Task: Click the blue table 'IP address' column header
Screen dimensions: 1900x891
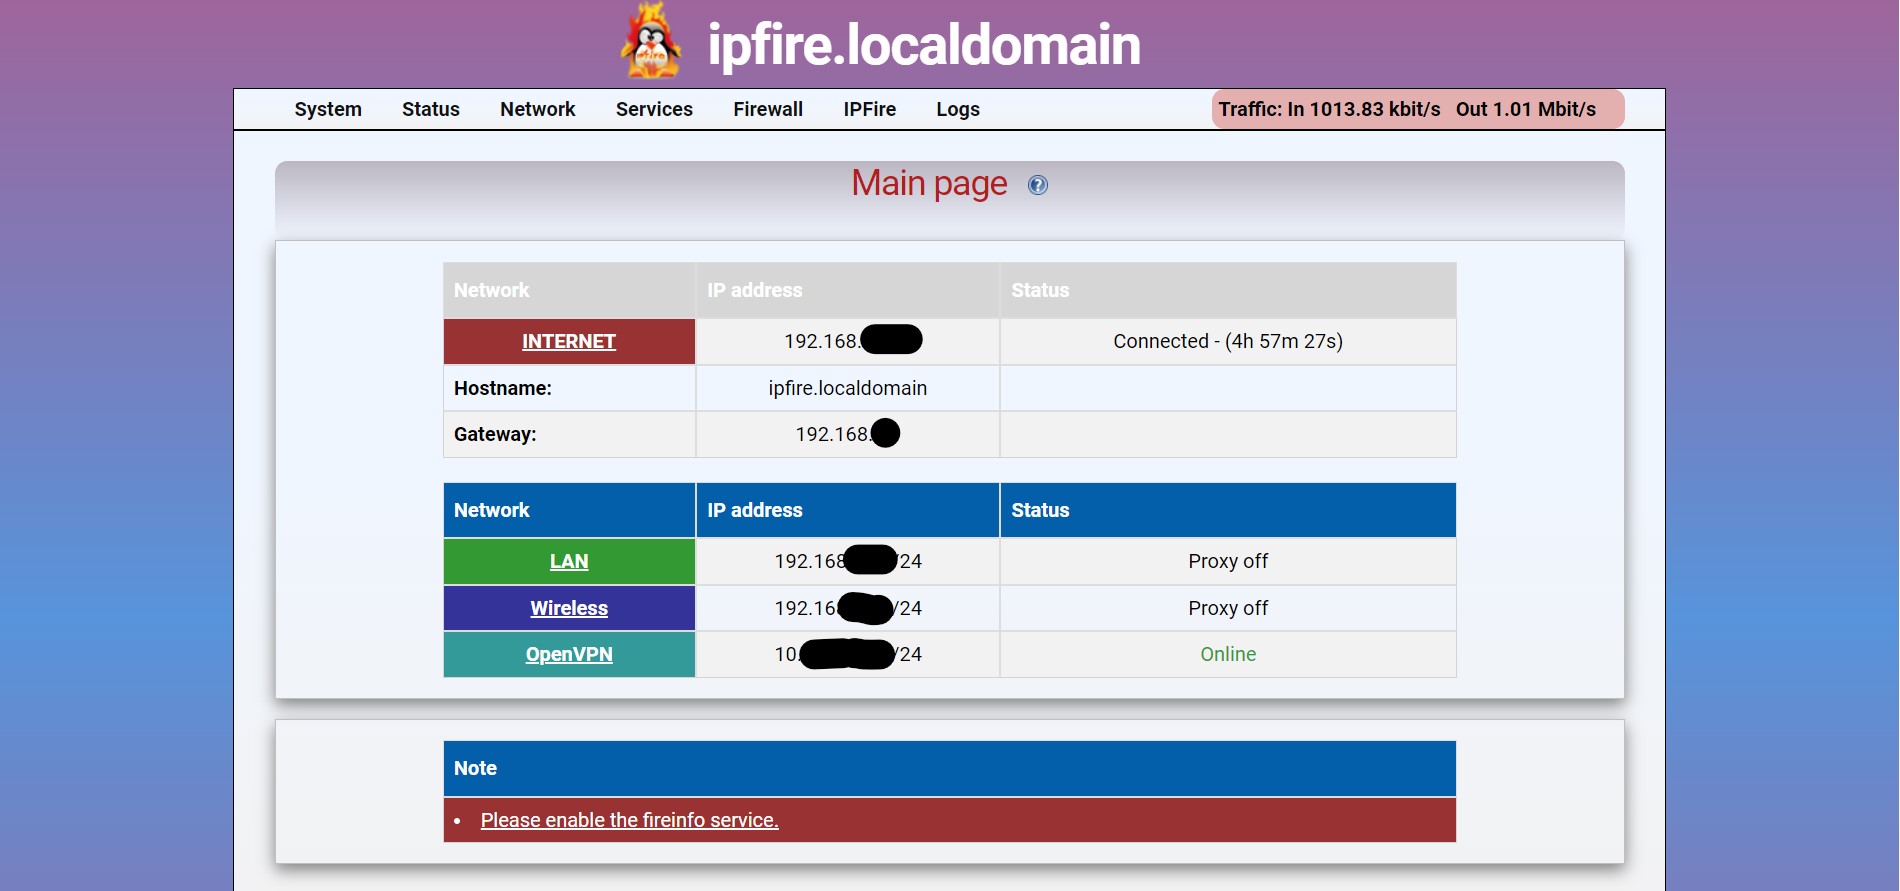Action: click(x=848, y=510)
